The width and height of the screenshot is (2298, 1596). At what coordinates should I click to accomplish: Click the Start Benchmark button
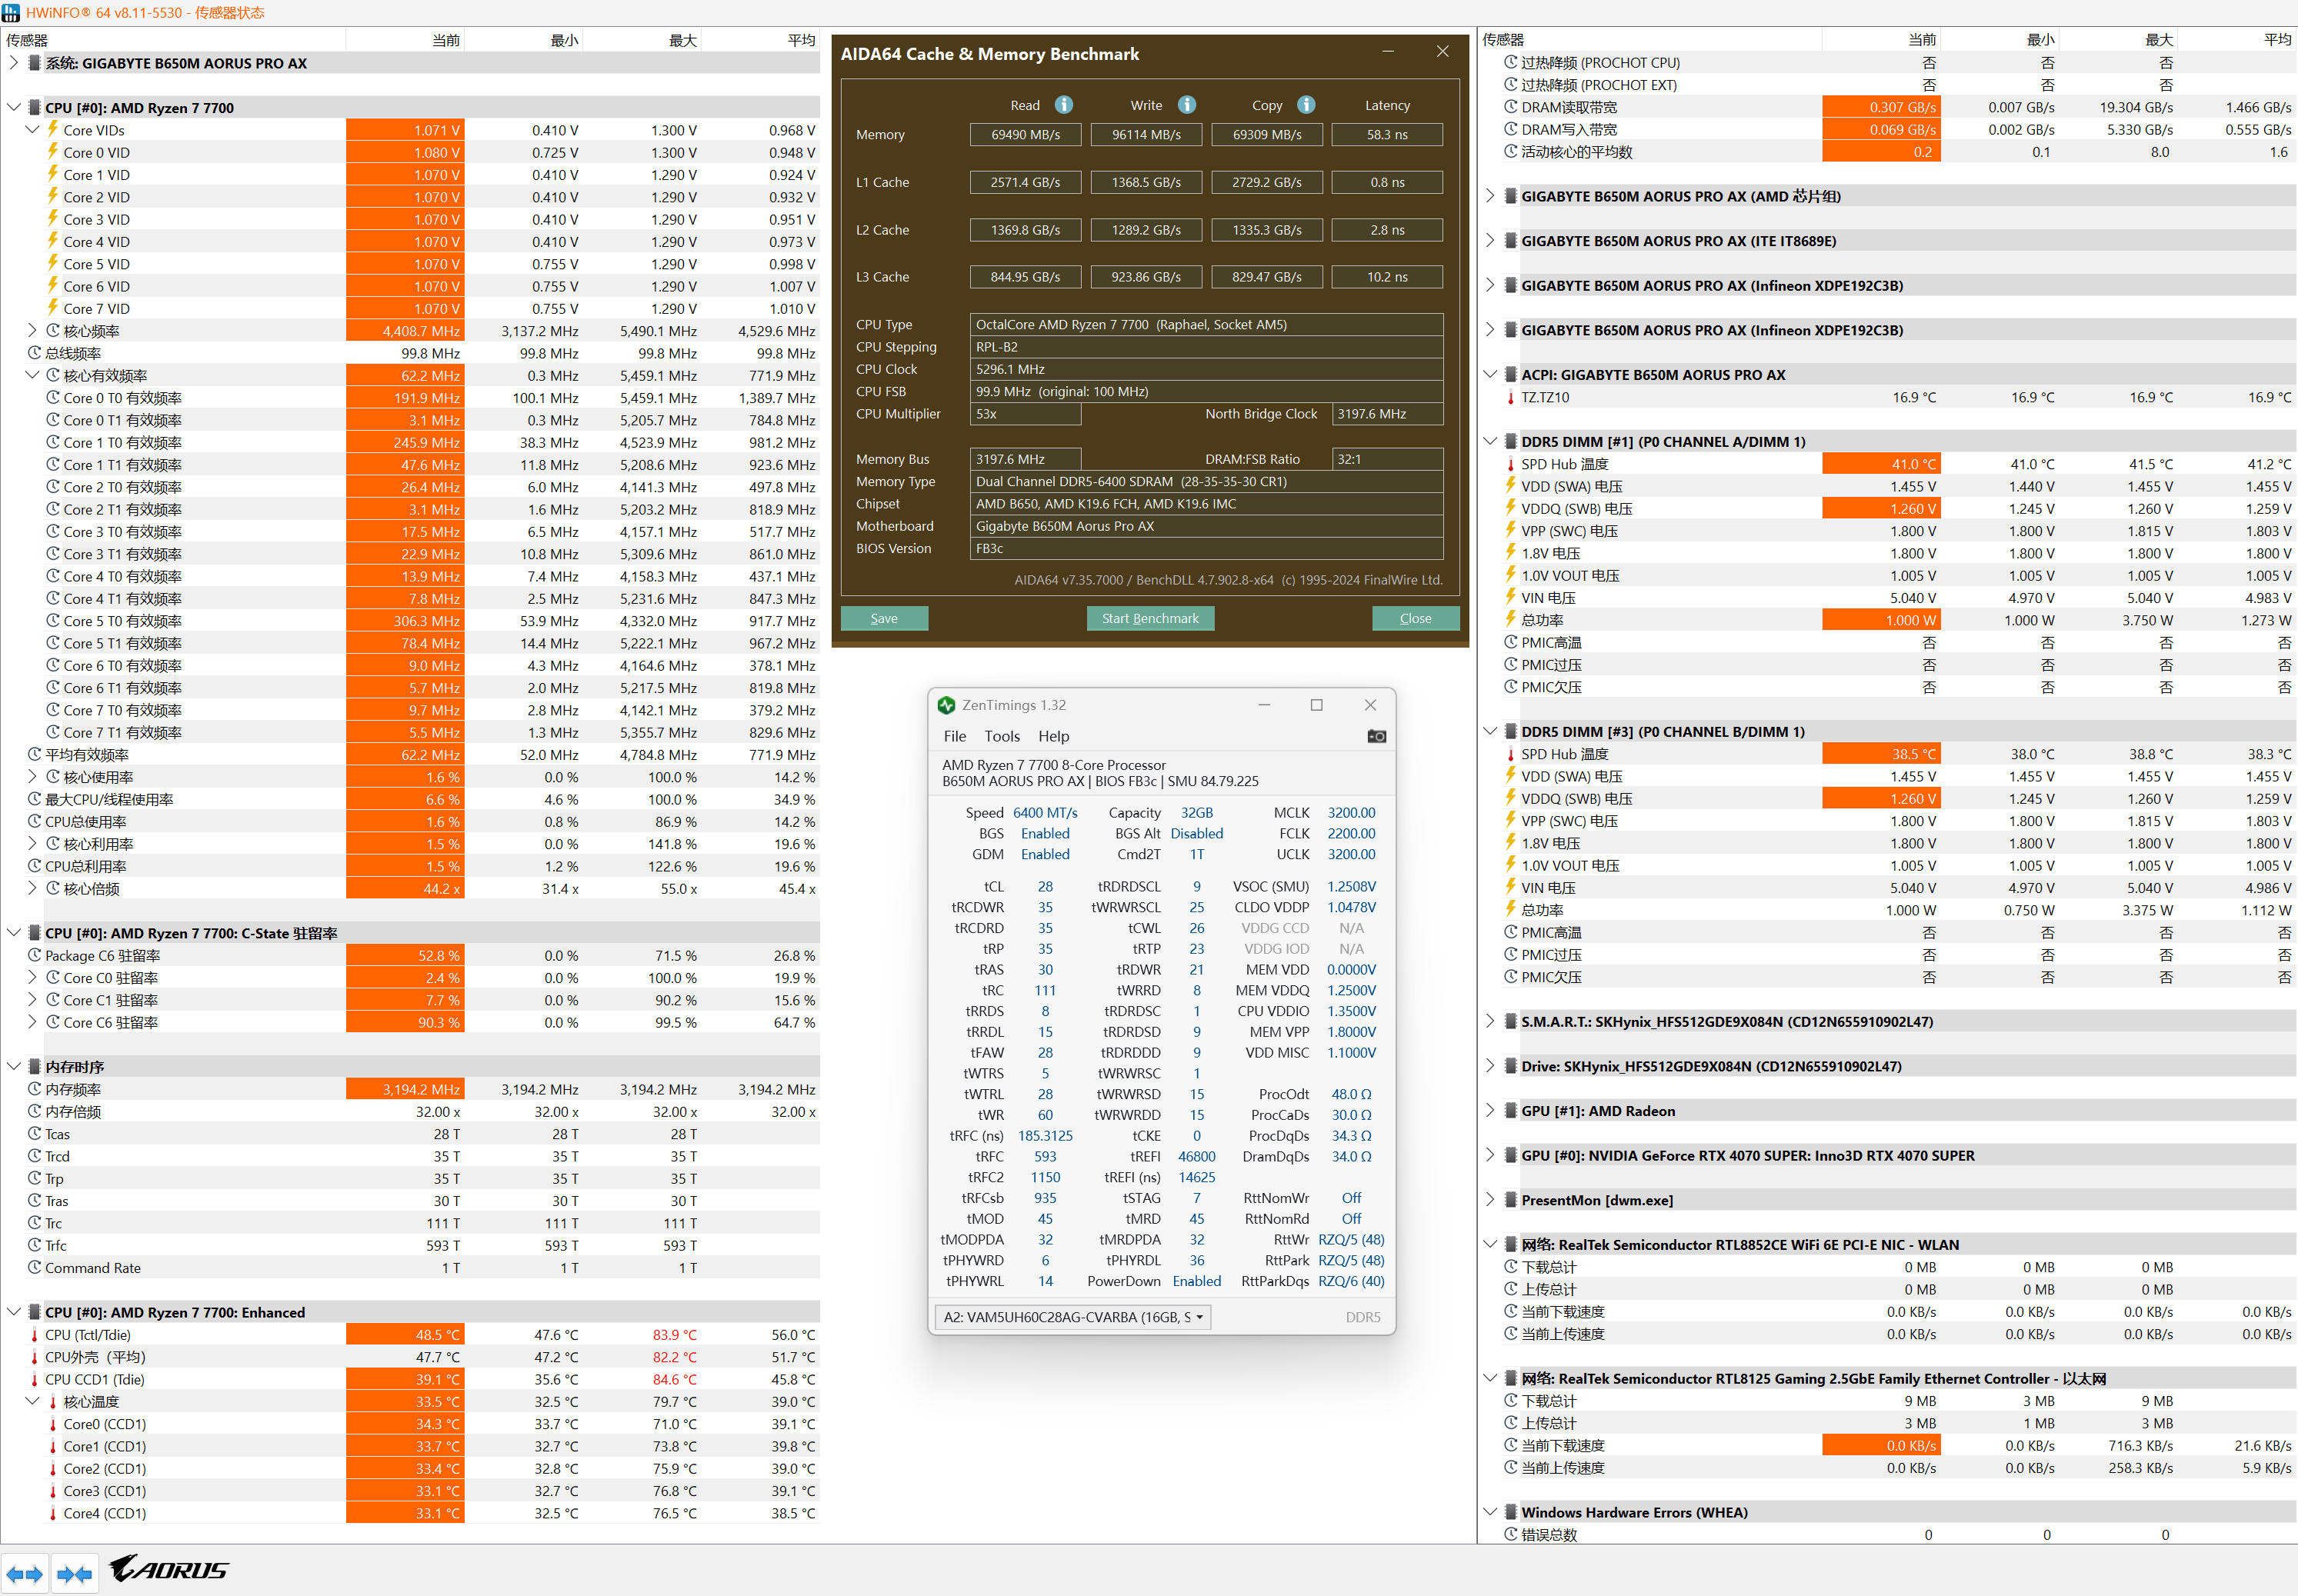pos(1150,618)
